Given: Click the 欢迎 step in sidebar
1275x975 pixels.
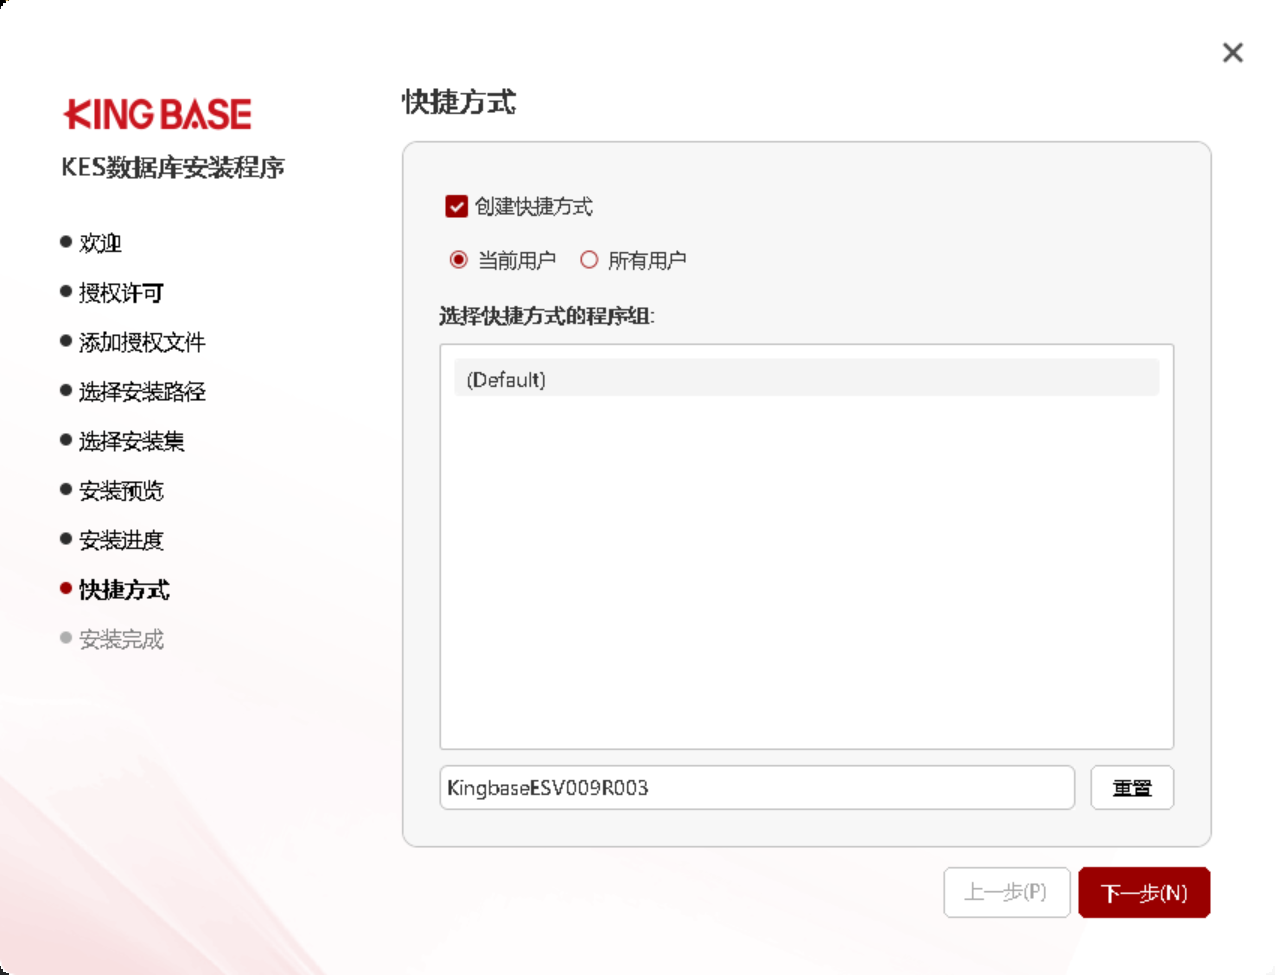Looking at the screenshot, I should tap(100, 243).
